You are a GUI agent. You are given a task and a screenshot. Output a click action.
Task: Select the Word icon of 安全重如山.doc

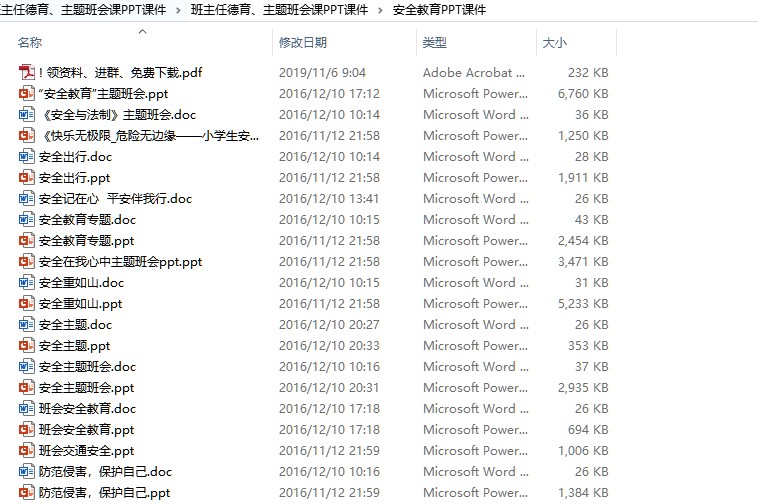[27, 283]
